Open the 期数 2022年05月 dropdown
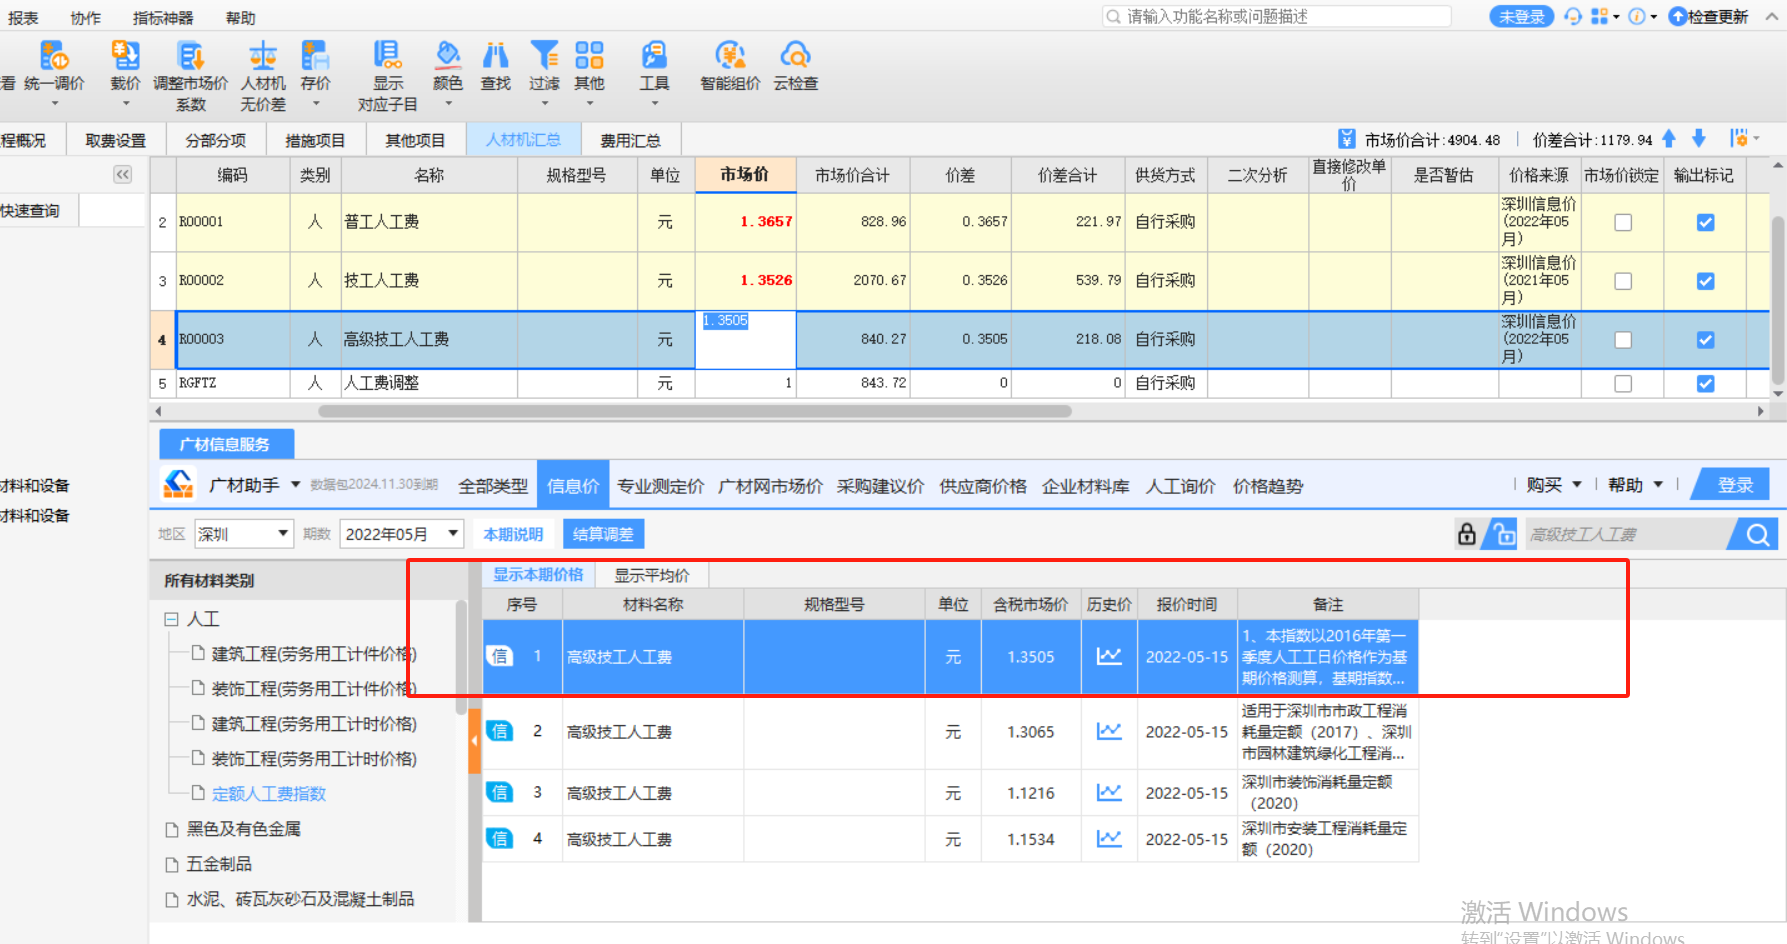The image size is (1787, 944). pos(402,534)
